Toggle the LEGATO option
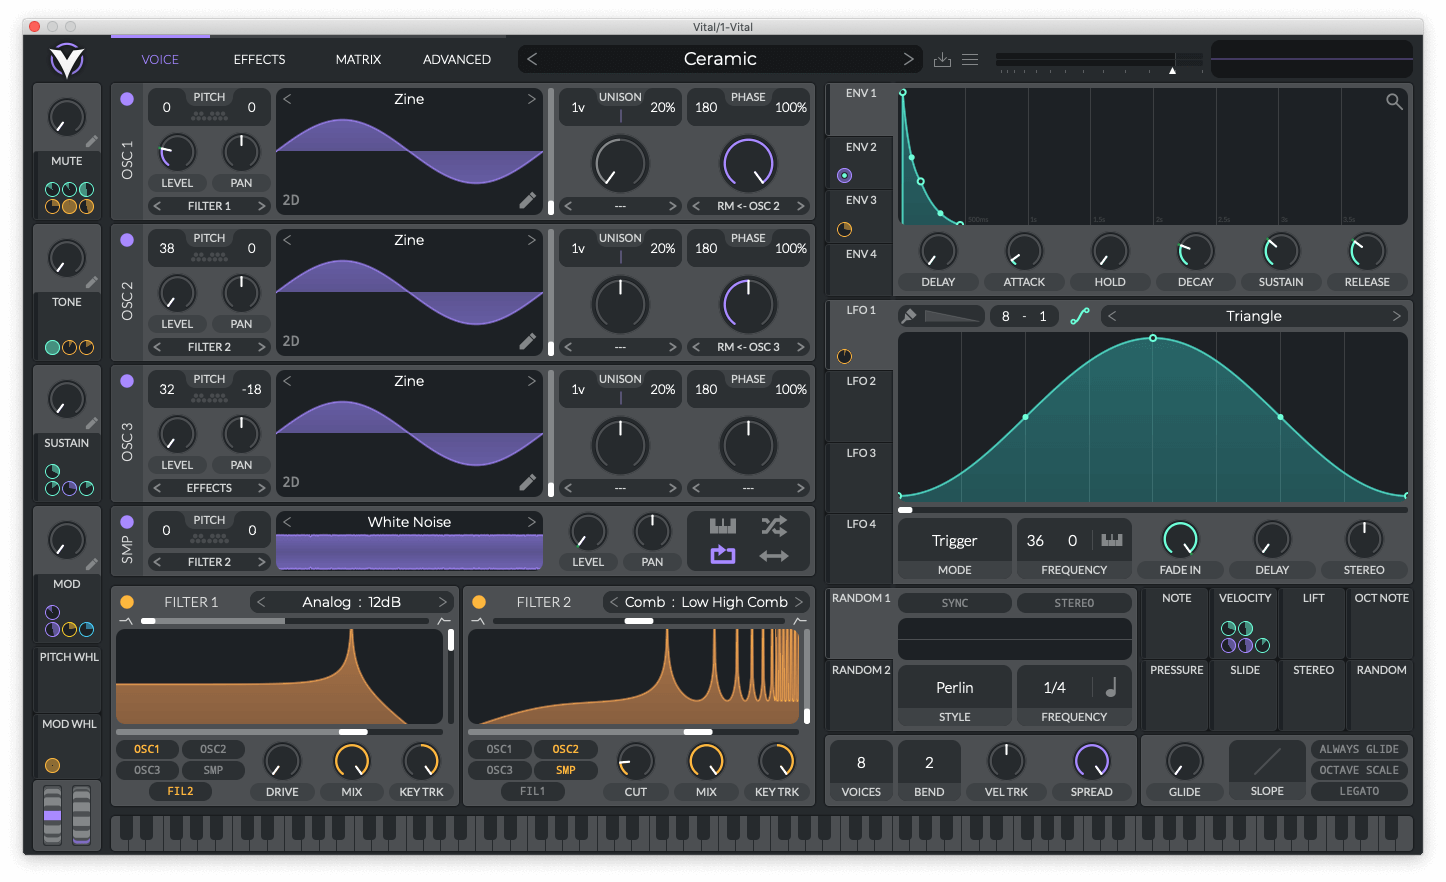Screen dimensions: 1446x882 (x=1359, y=791)
